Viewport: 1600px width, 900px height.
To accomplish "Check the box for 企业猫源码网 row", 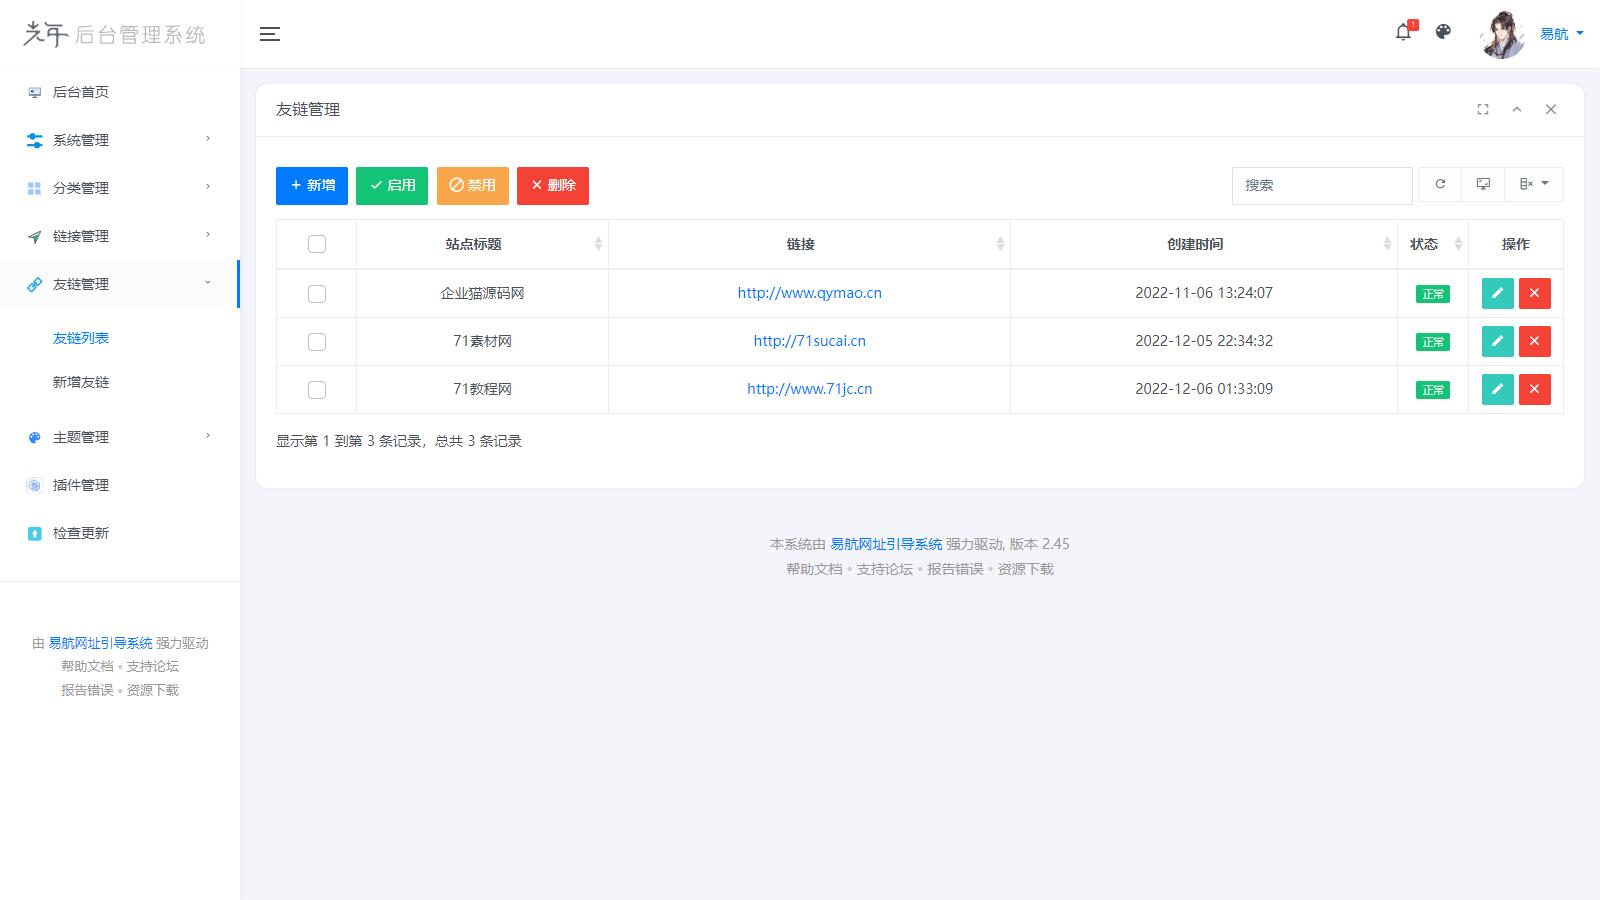I will pyautogui.click(x=317, y=293).
